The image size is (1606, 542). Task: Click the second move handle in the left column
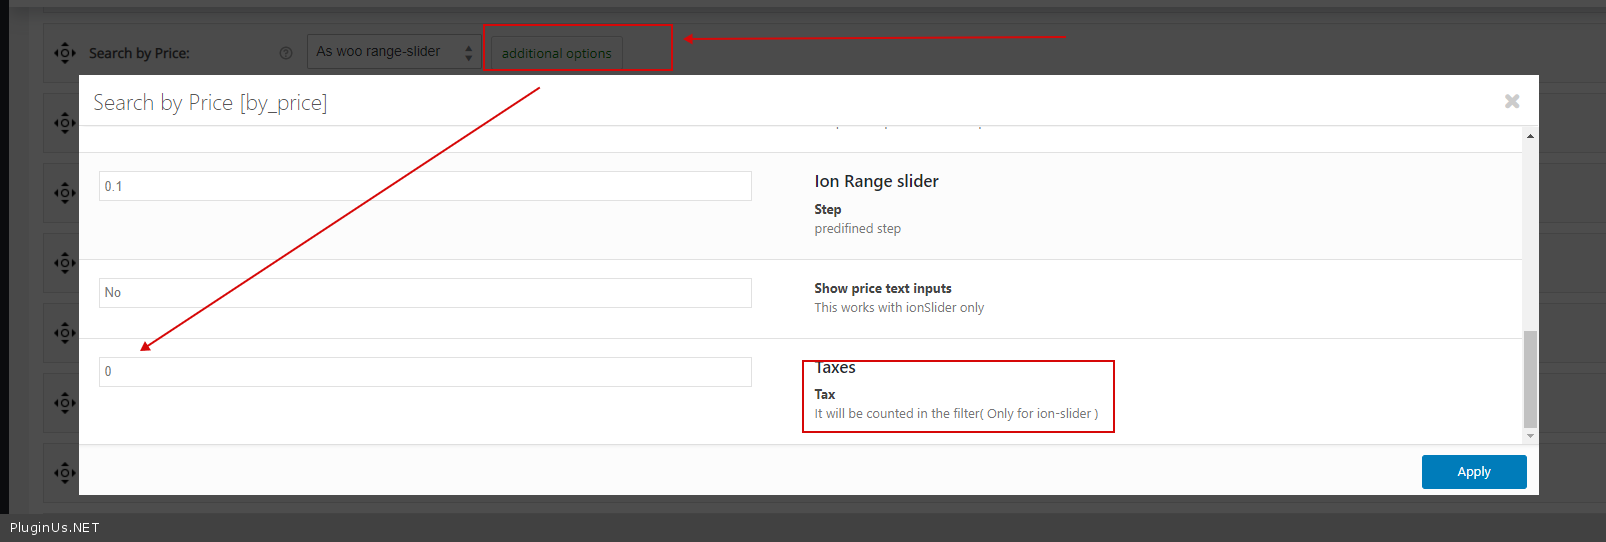click(x=65, y=123)
